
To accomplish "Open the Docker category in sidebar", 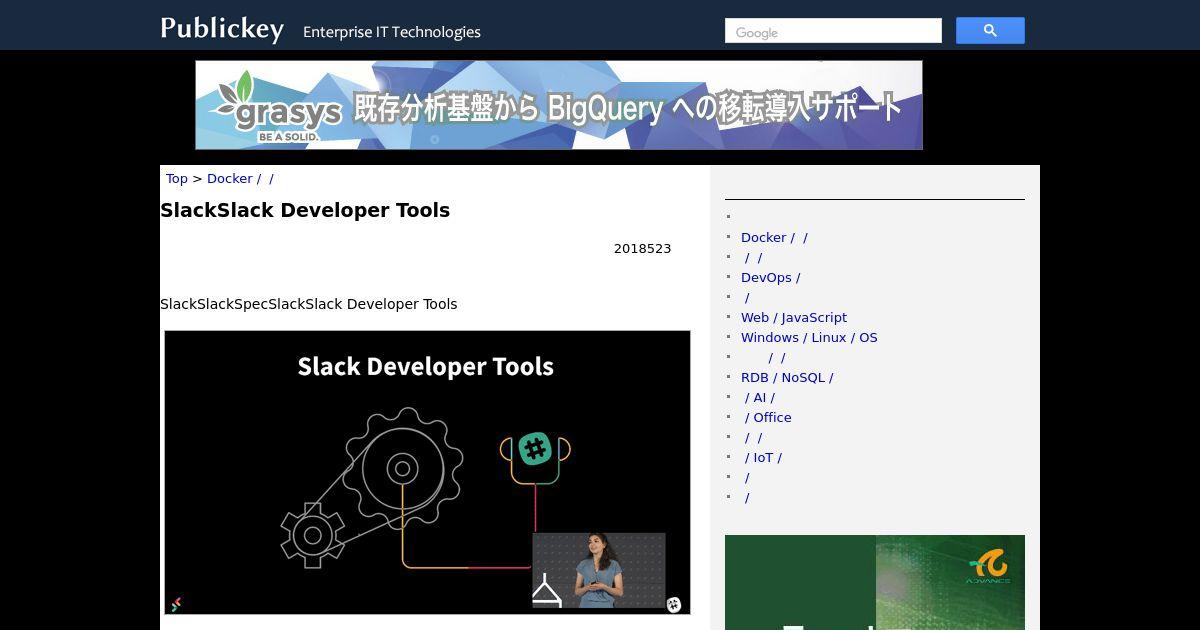I will coord(774,238).
